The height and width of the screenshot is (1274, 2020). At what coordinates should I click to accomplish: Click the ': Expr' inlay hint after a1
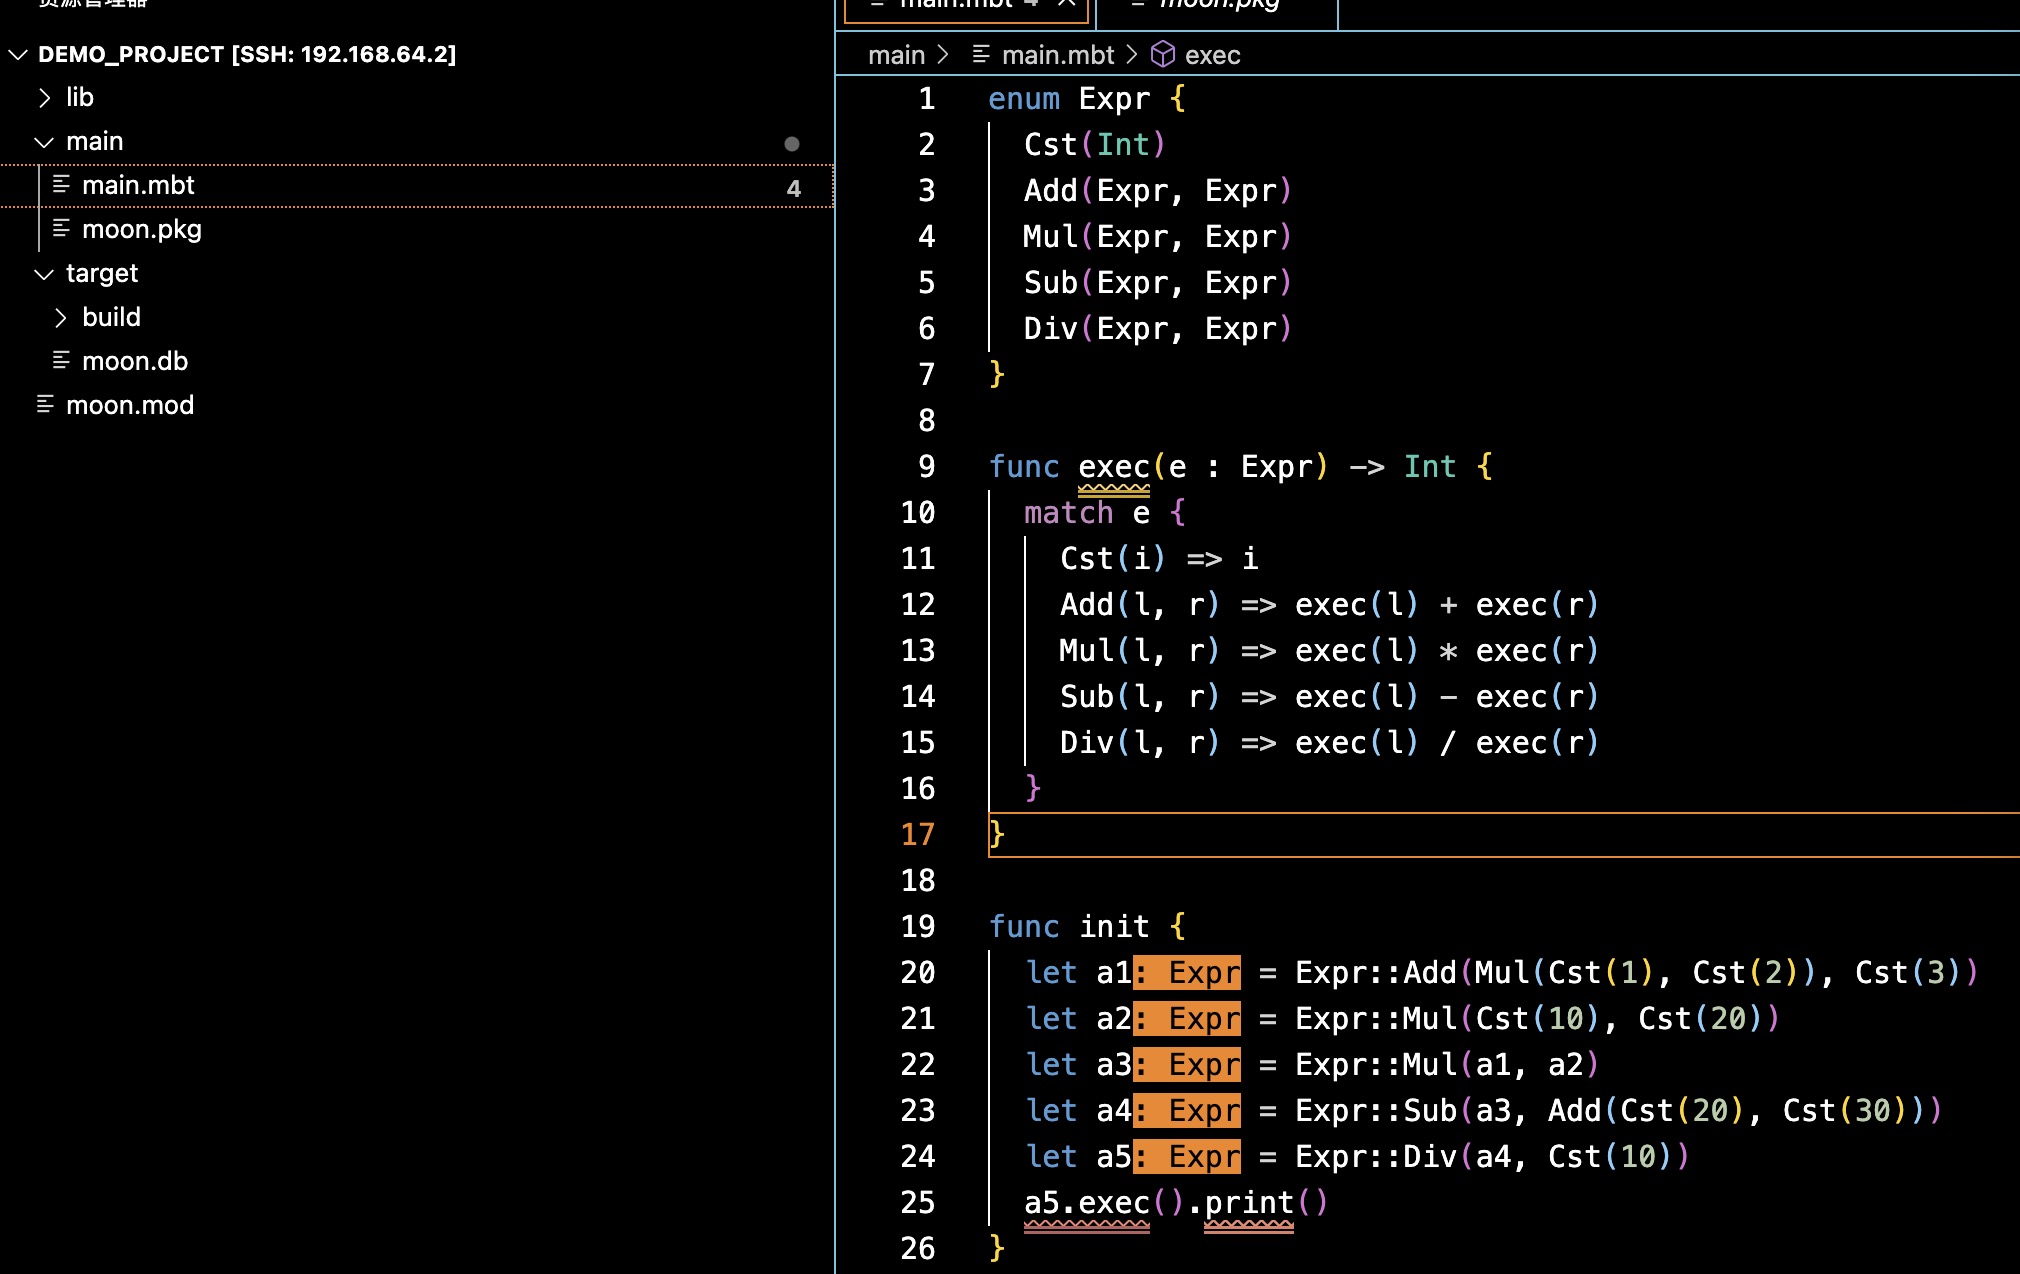point(1187,972)
